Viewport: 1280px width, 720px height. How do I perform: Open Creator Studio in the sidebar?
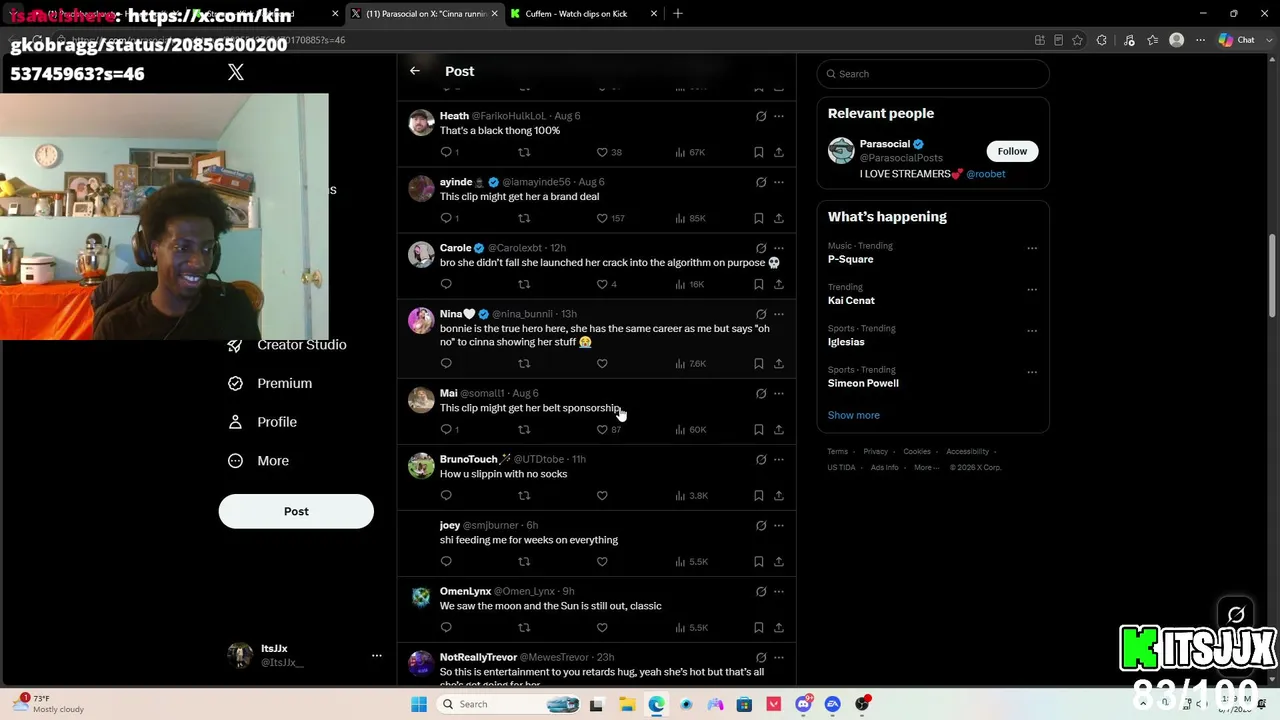click(x=287, y=345)
